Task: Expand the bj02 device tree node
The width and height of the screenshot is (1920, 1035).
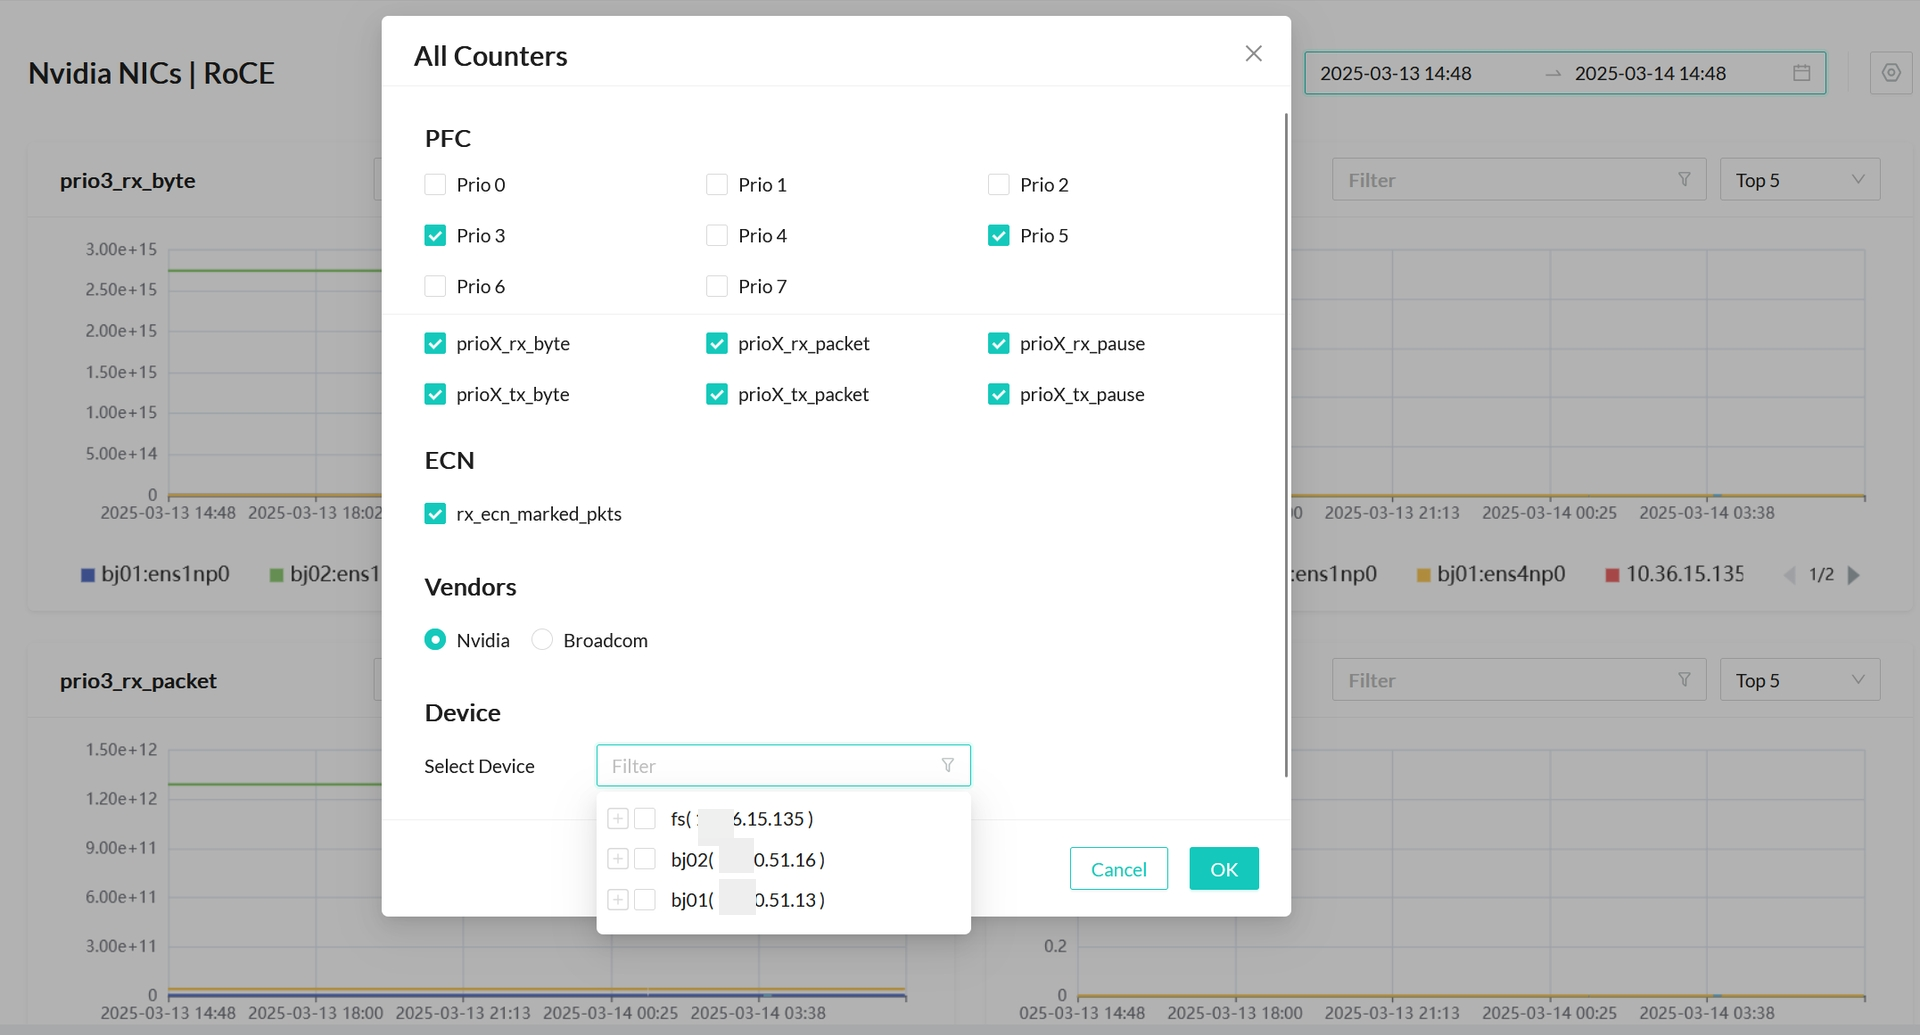Action: (x=618, y=860)
